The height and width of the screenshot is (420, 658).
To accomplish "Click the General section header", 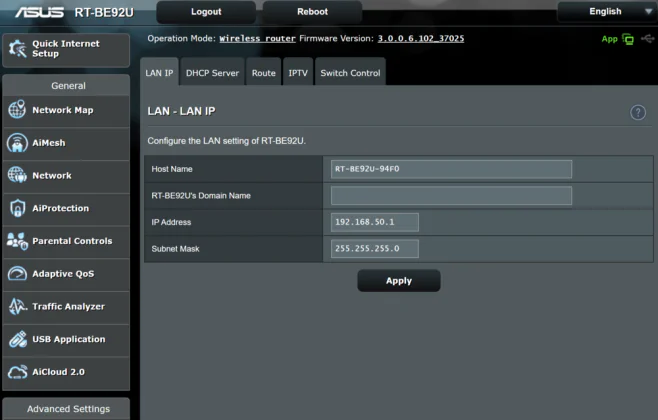I will click(68, 86).
